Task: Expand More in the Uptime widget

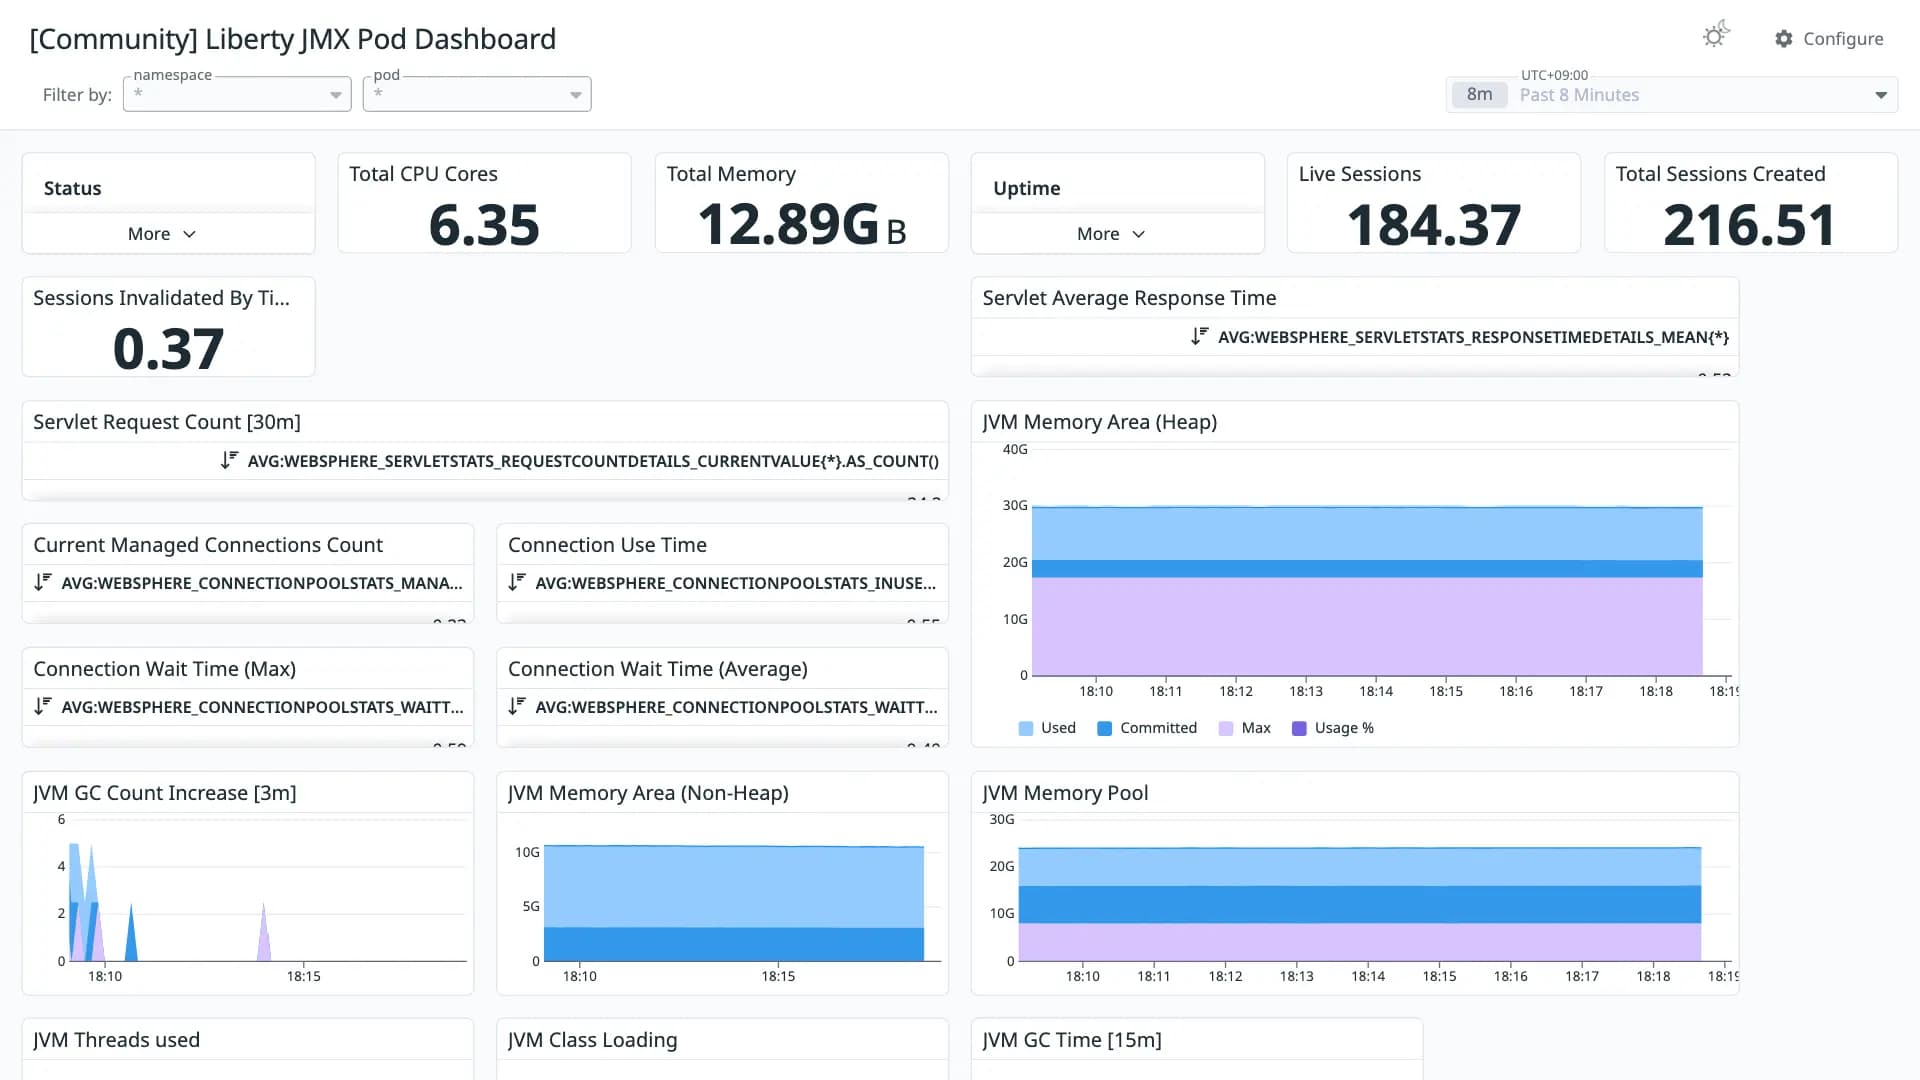Action: (1110, 233)
